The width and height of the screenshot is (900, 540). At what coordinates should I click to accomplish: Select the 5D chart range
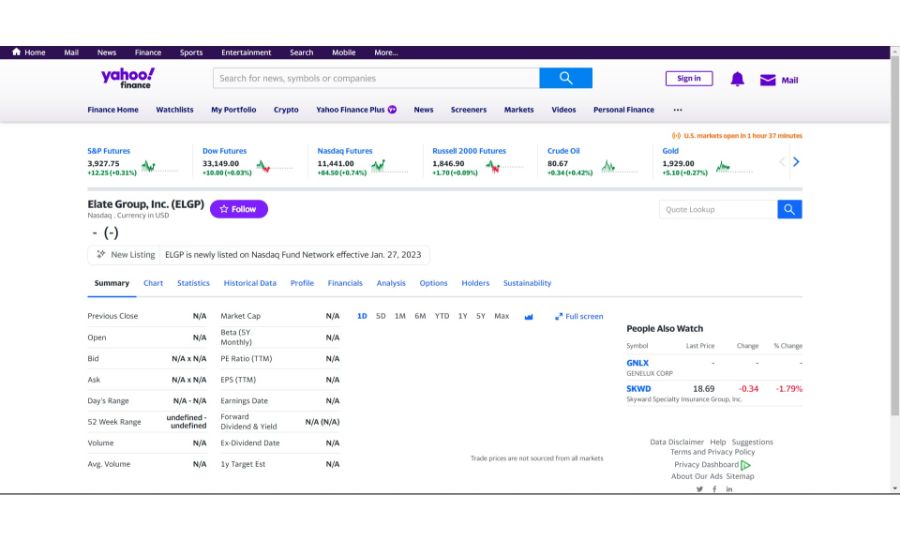pos(381,316)
